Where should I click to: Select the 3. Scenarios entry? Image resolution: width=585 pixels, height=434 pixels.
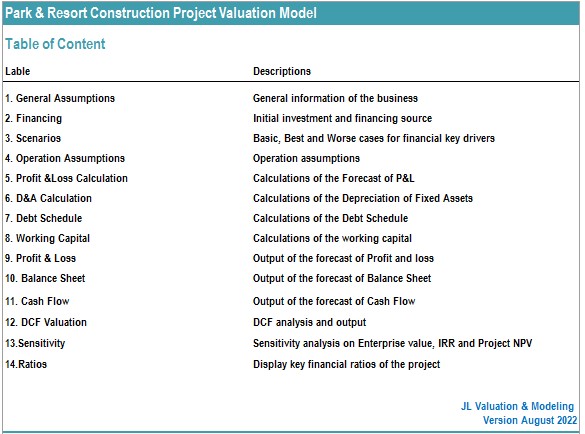pos(33,138)
